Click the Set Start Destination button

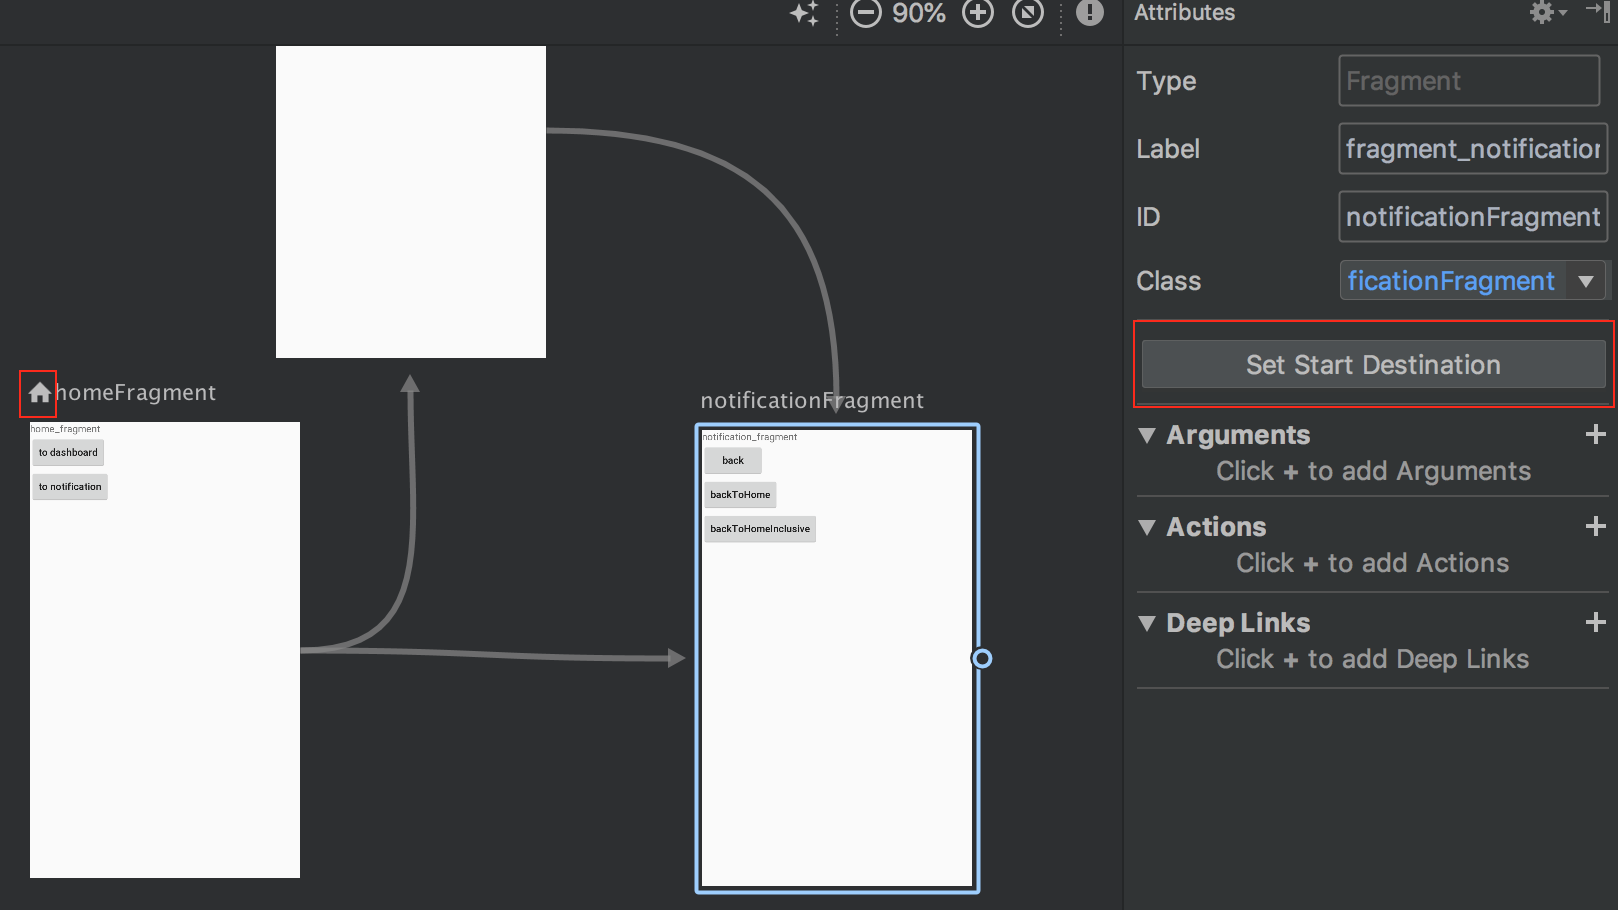pos(1373,364)
